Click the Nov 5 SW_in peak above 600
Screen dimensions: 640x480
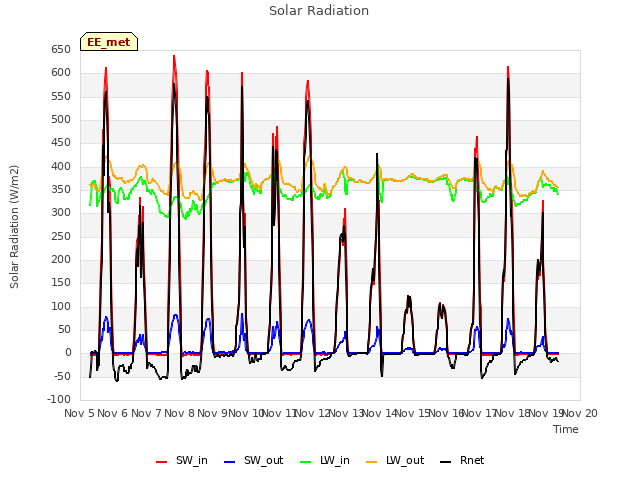pos(106,68)
